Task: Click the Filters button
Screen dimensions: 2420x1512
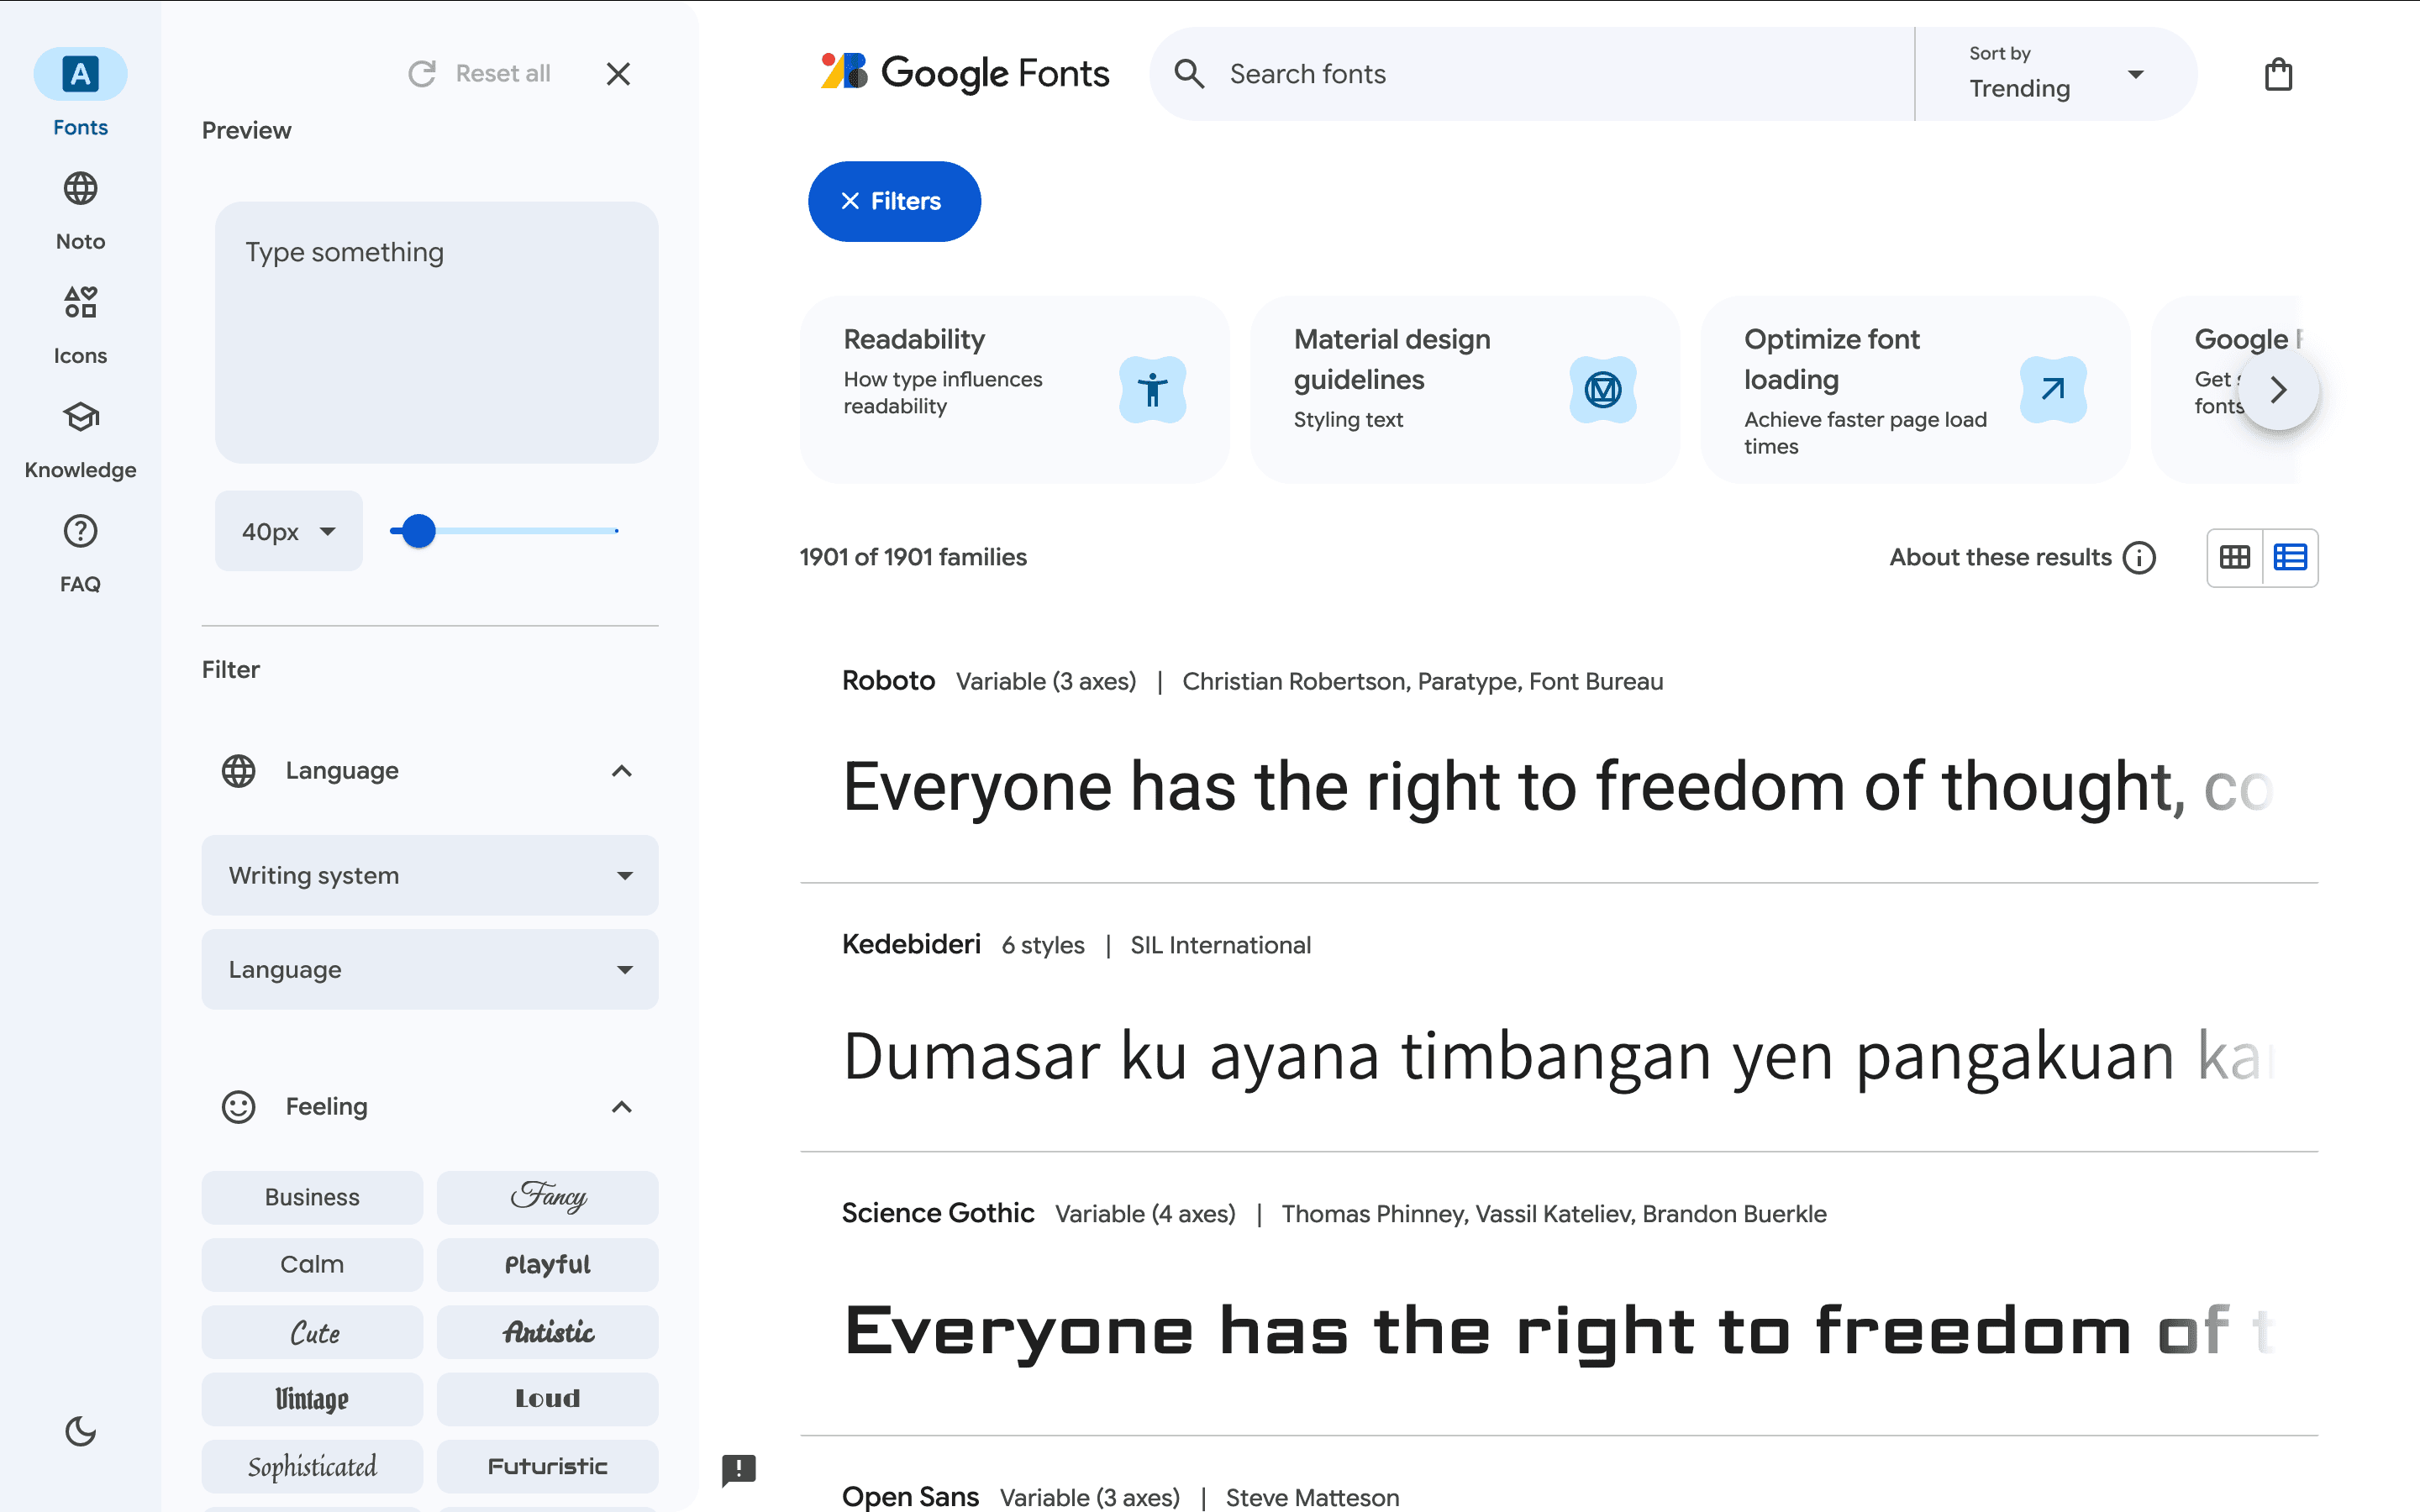Action: (x=894, y=201)
